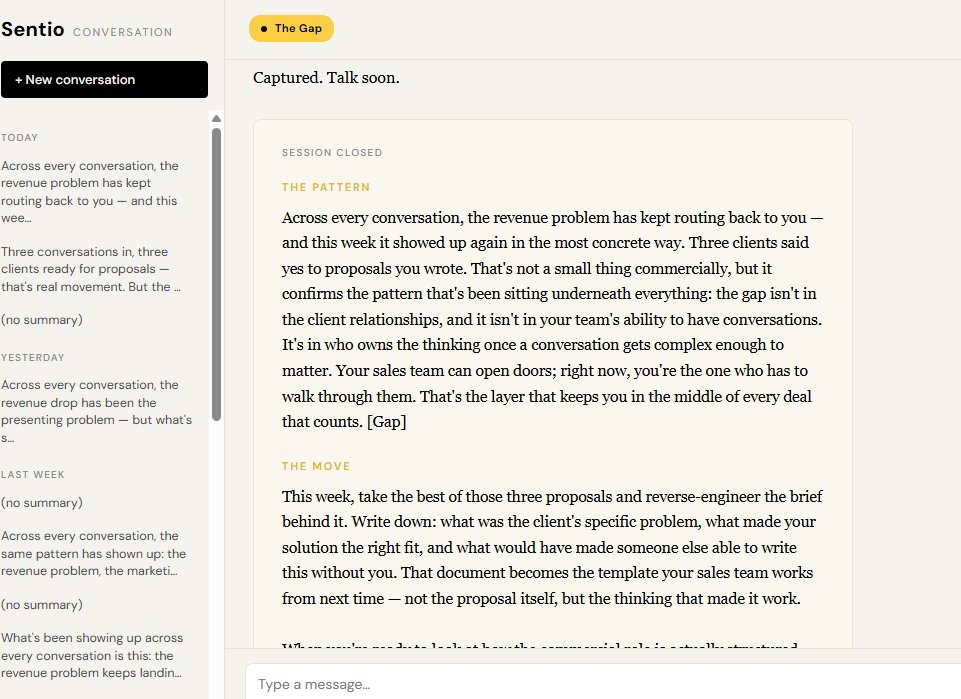This screenshot has height=699, width=961.
Task: Select The Gap badge pill
Action: tap(291, 28)
